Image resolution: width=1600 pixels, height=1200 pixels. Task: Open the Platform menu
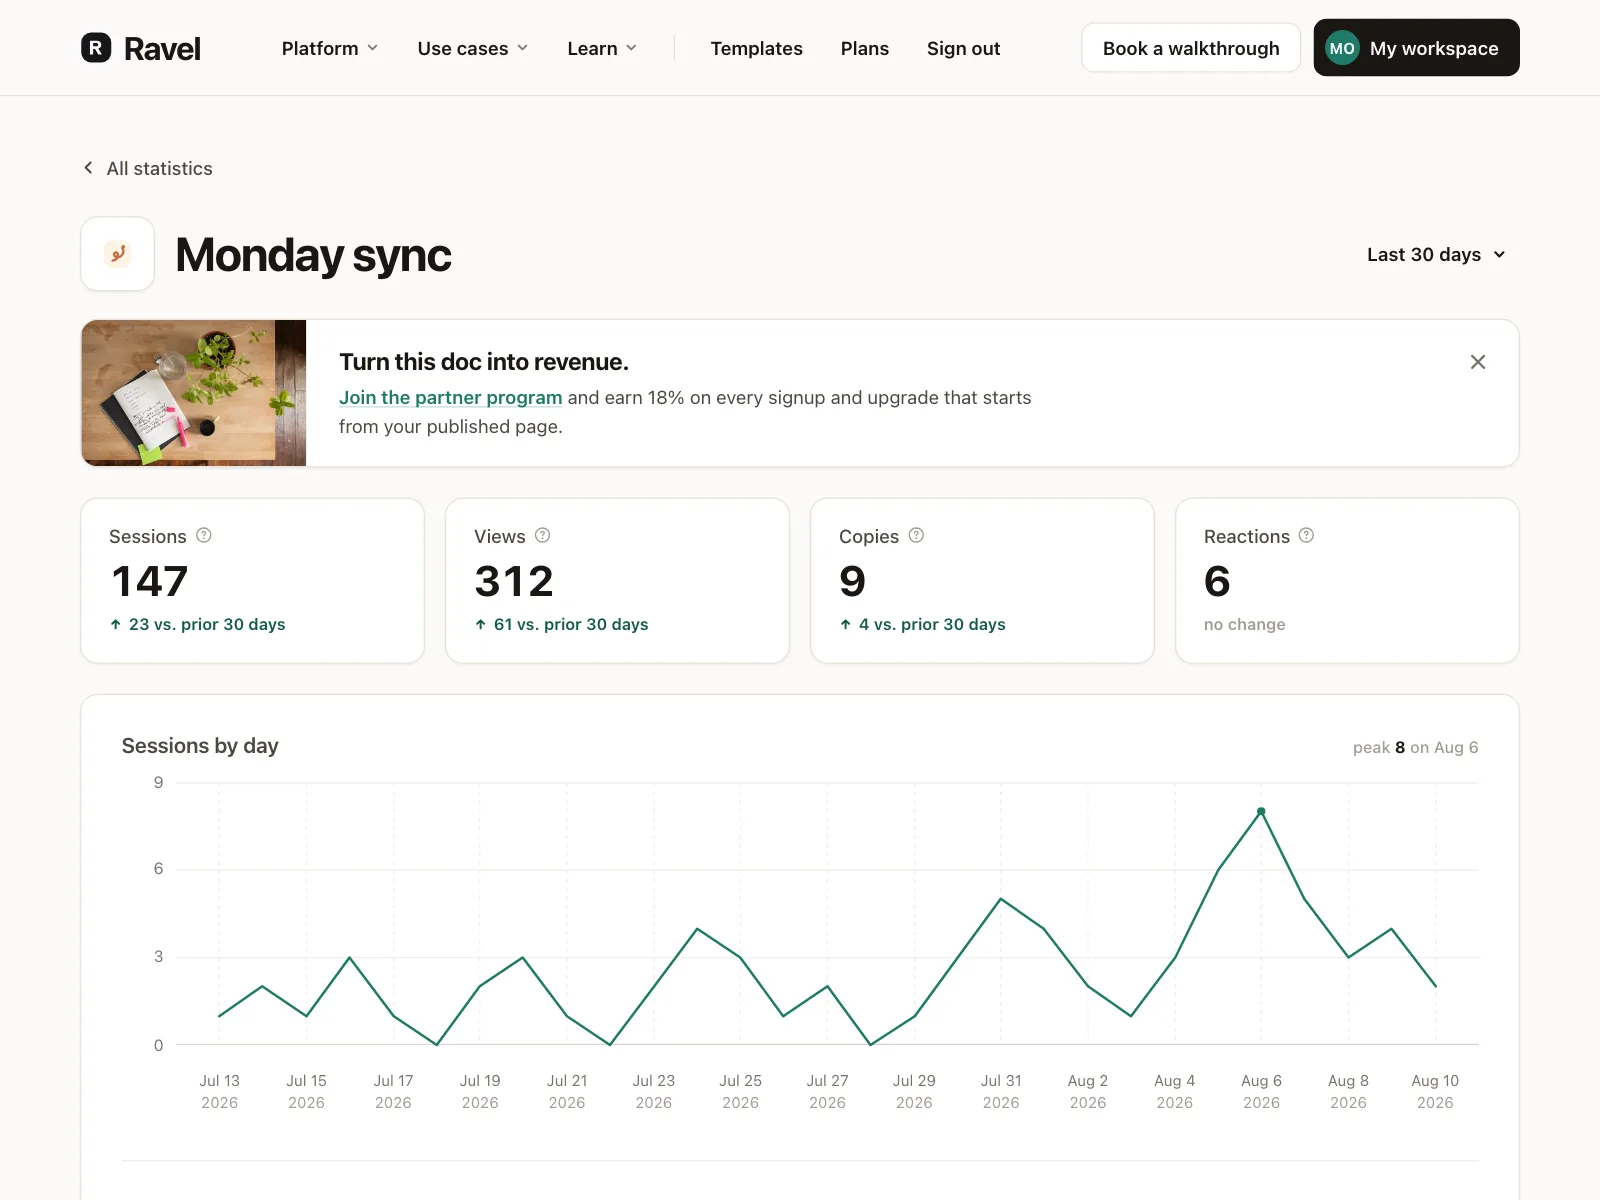click(330, 48)
